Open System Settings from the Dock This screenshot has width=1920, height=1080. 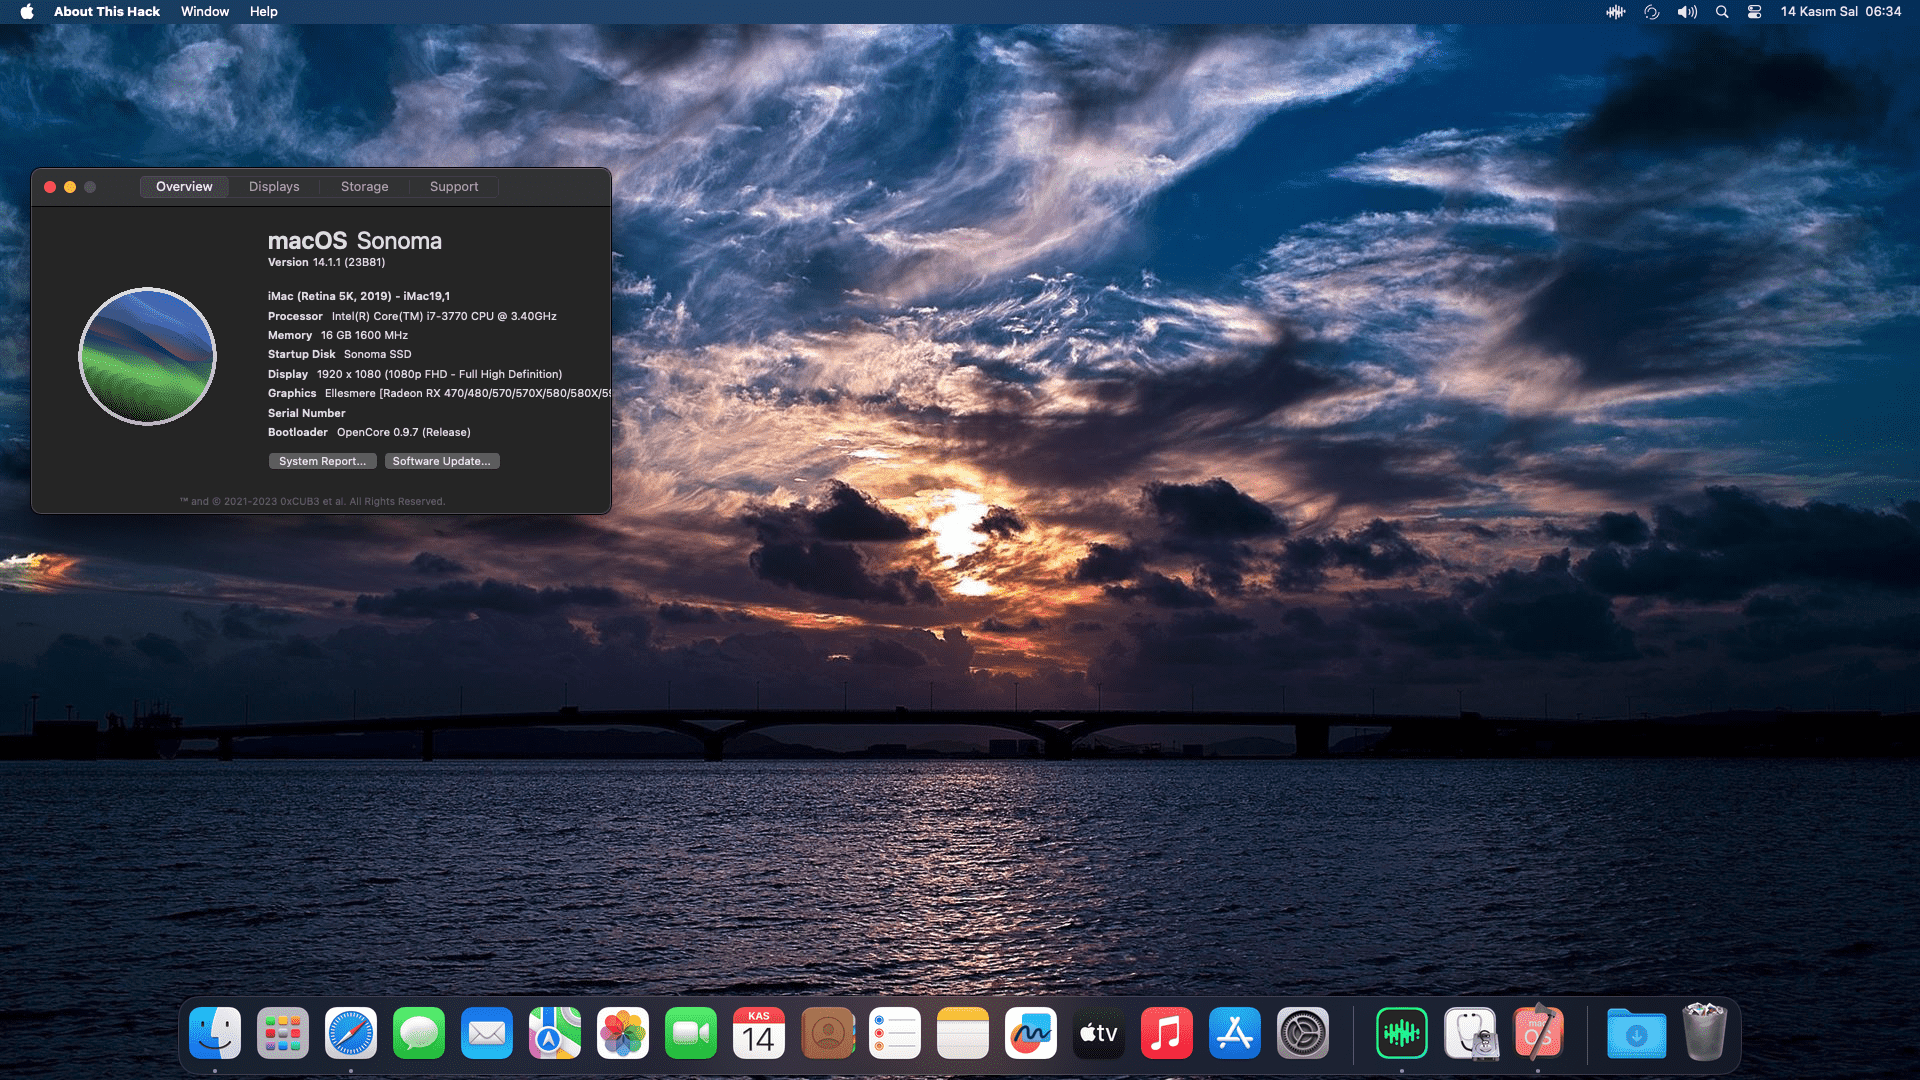click(1303, 1033)
